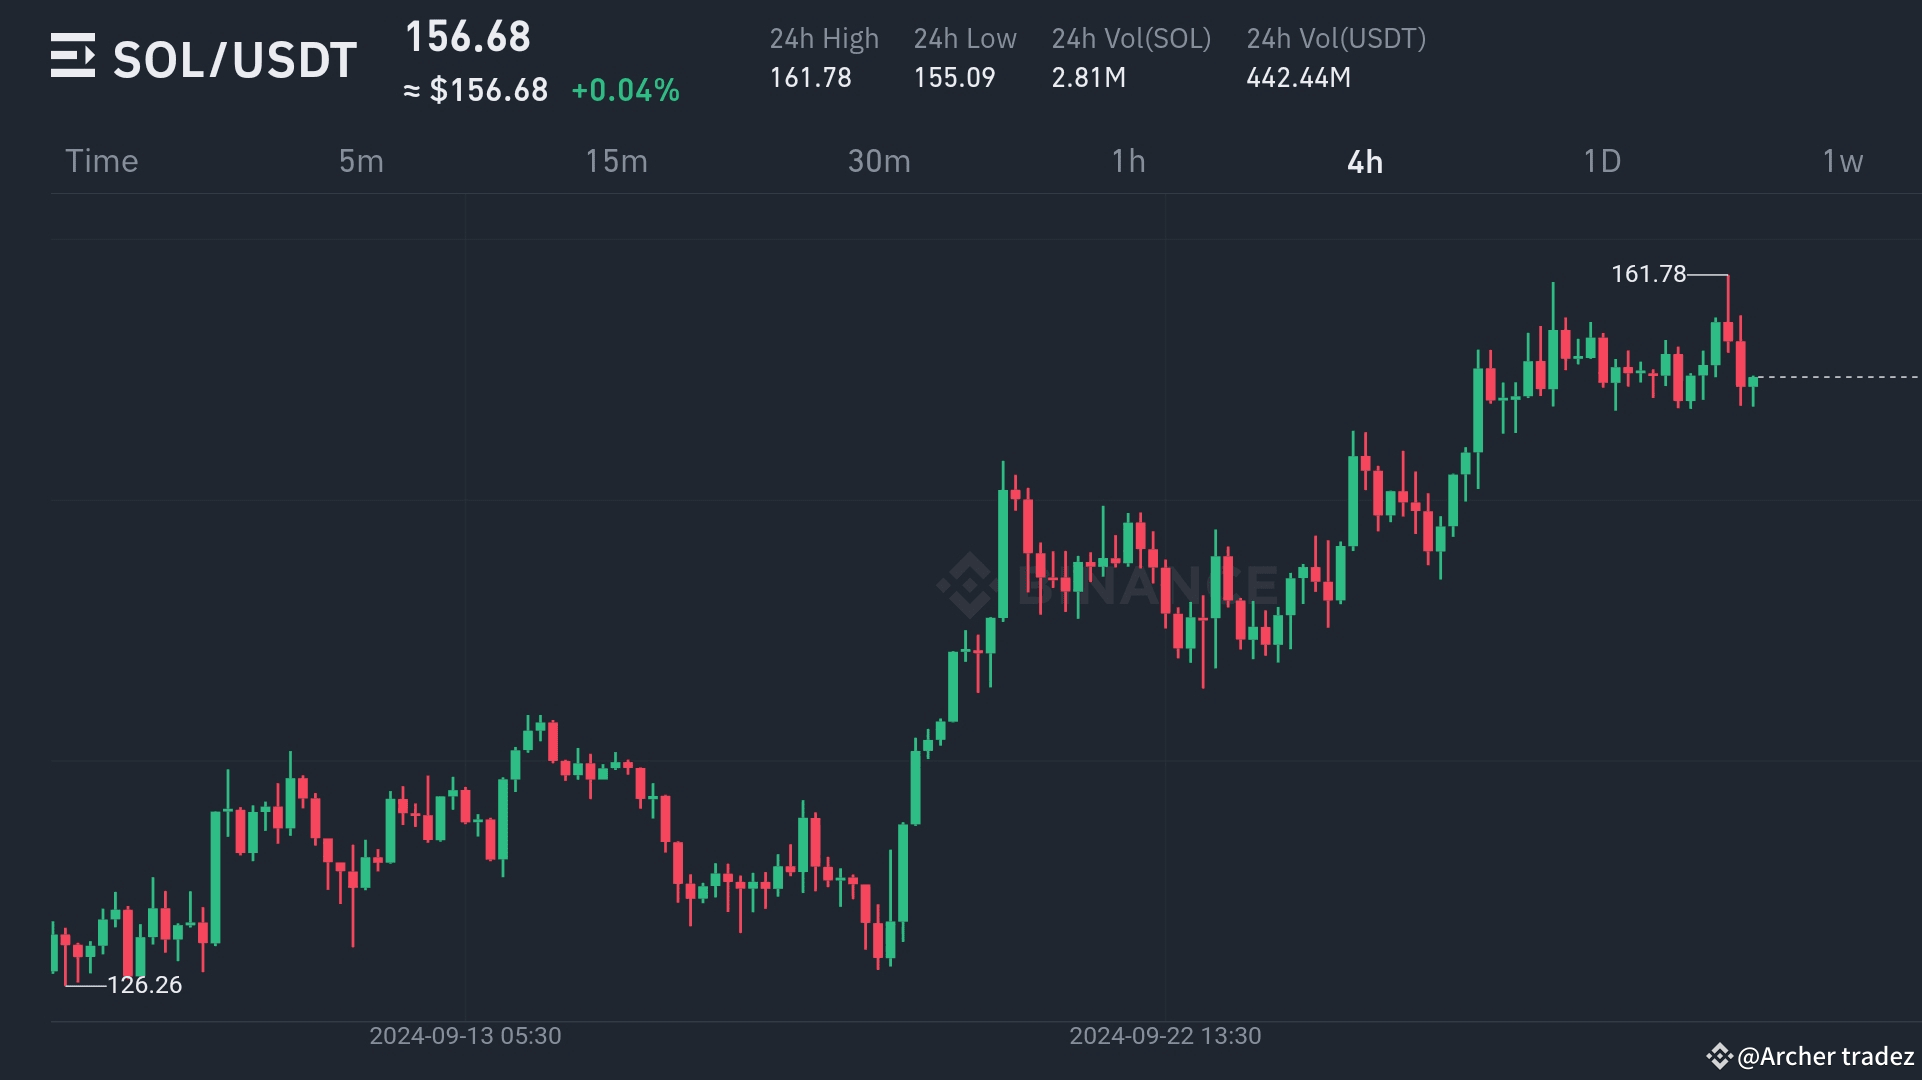Select the 1h interval tab
1922x1080 pixels.
pos(1128,161)
